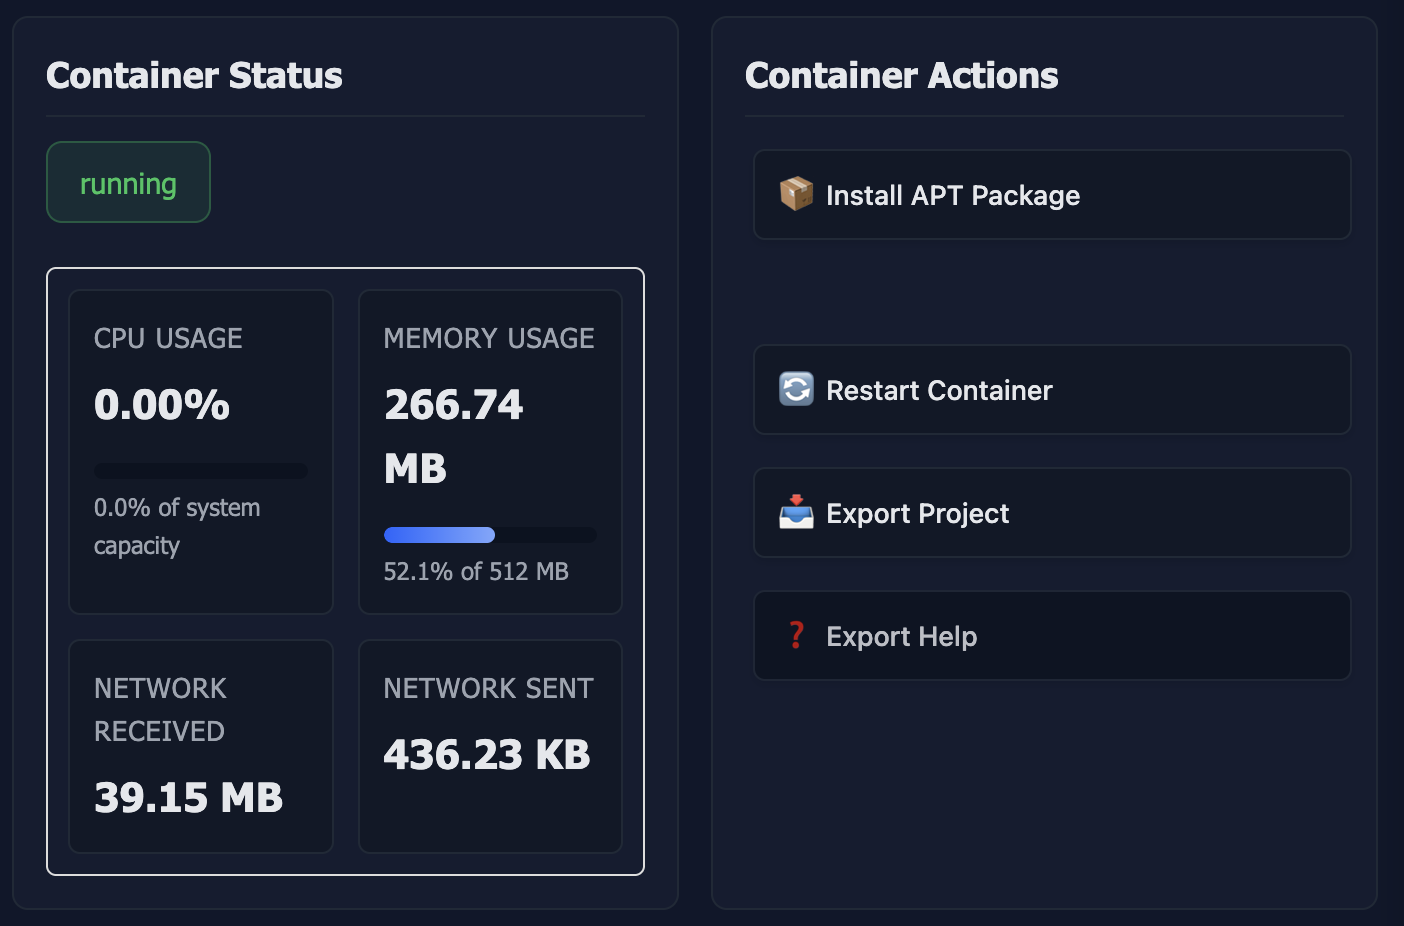Click the red question mark icon for Export Help
Screen dimensions: 1404x926
click(795, 635)
